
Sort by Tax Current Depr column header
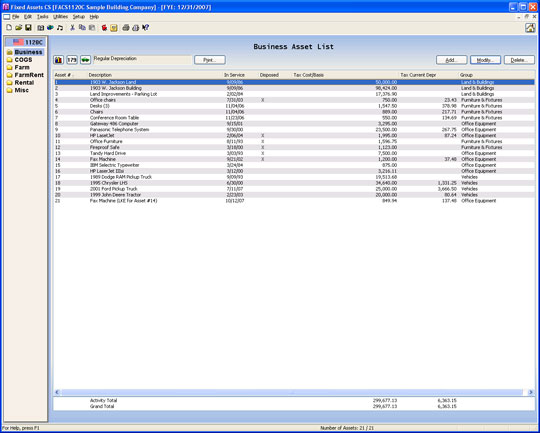point(428,75)
